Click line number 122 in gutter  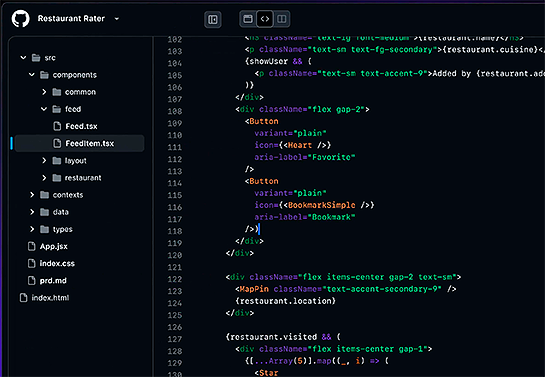pos(175,279)
